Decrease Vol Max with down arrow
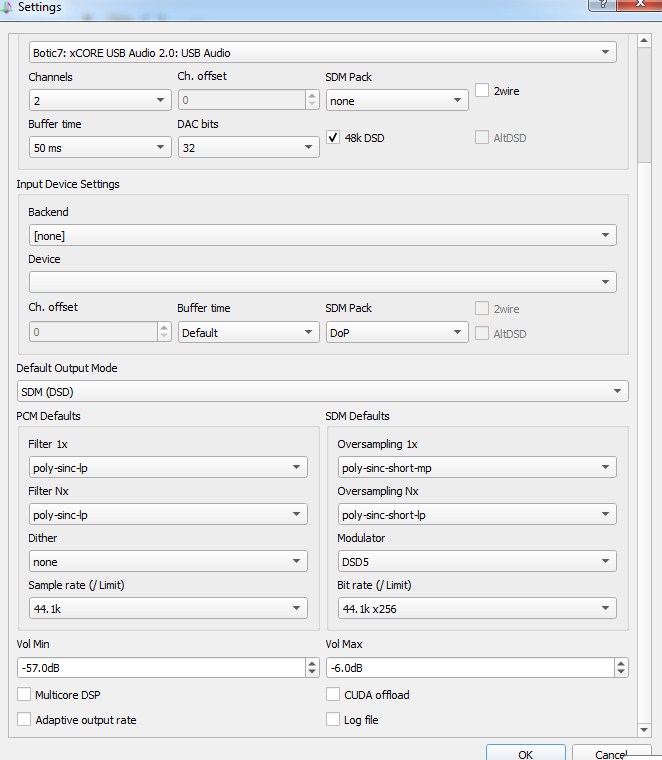662x760 pixels. [621, 672]
